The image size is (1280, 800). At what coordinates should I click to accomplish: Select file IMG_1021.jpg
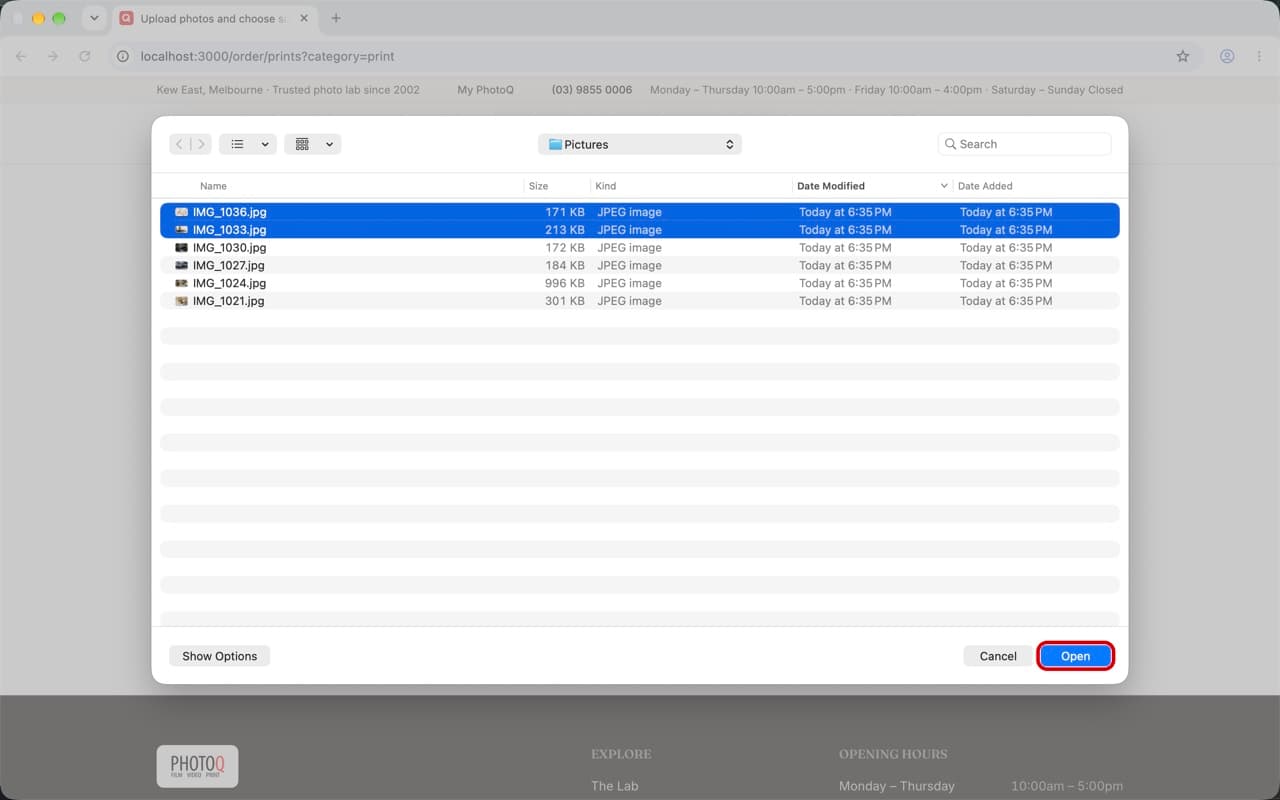640,301
